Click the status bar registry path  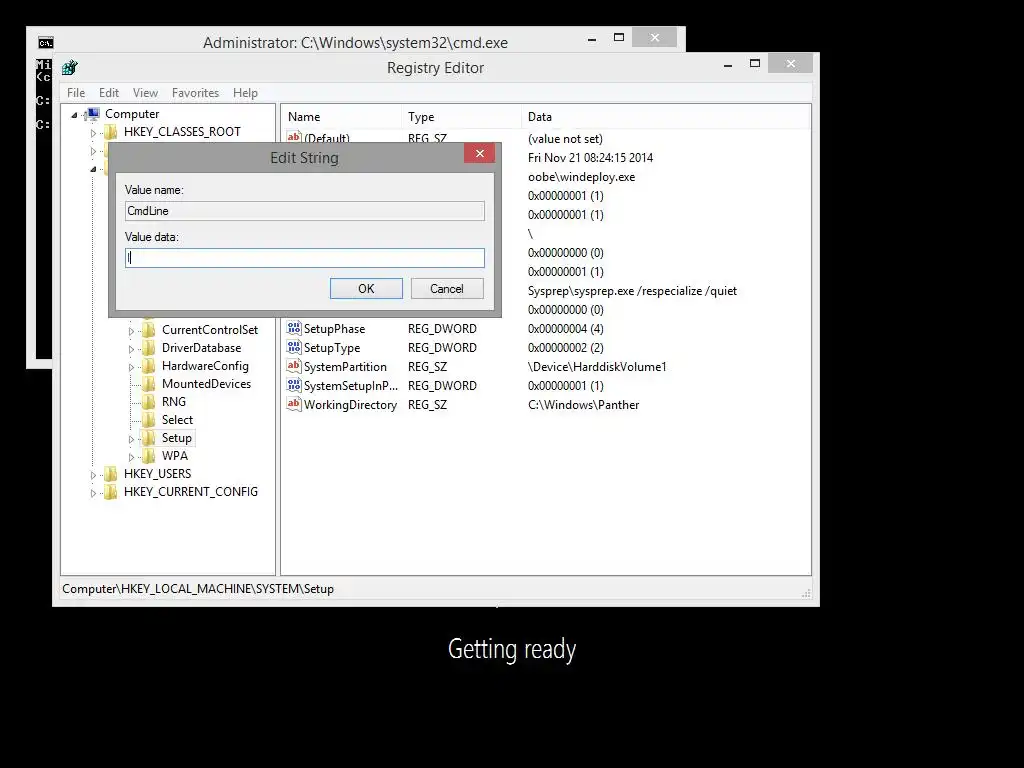coord(198,588)
